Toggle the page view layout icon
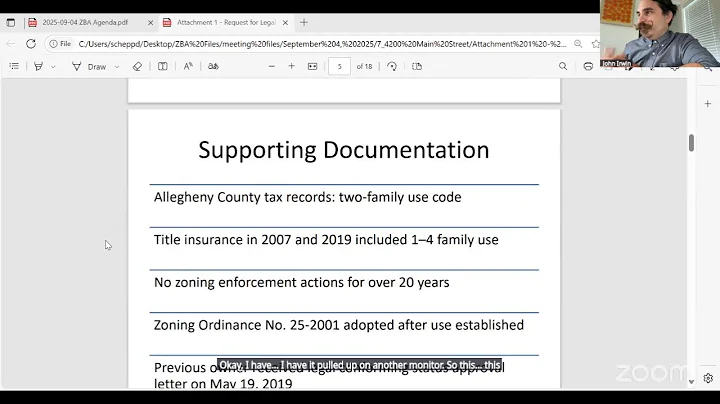 coord(163,67)
